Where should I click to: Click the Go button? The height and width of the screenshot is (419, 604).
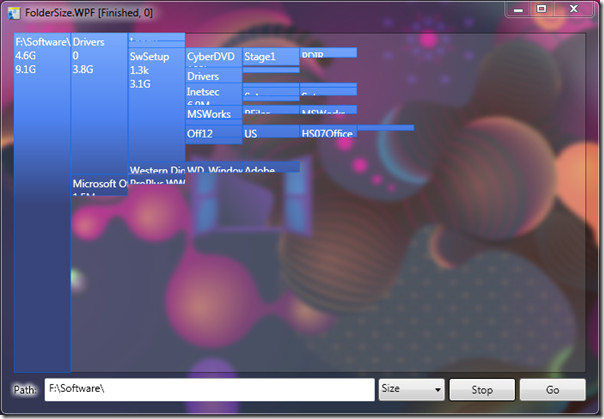click(x=552, y=390)
